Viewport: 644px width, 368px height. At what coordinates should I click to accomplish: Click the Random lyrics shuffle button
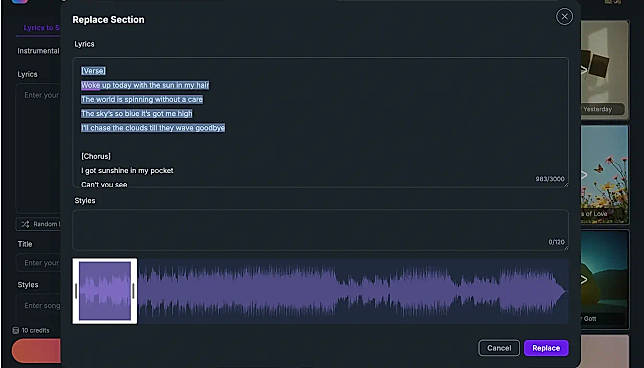[x=39, y=224]
